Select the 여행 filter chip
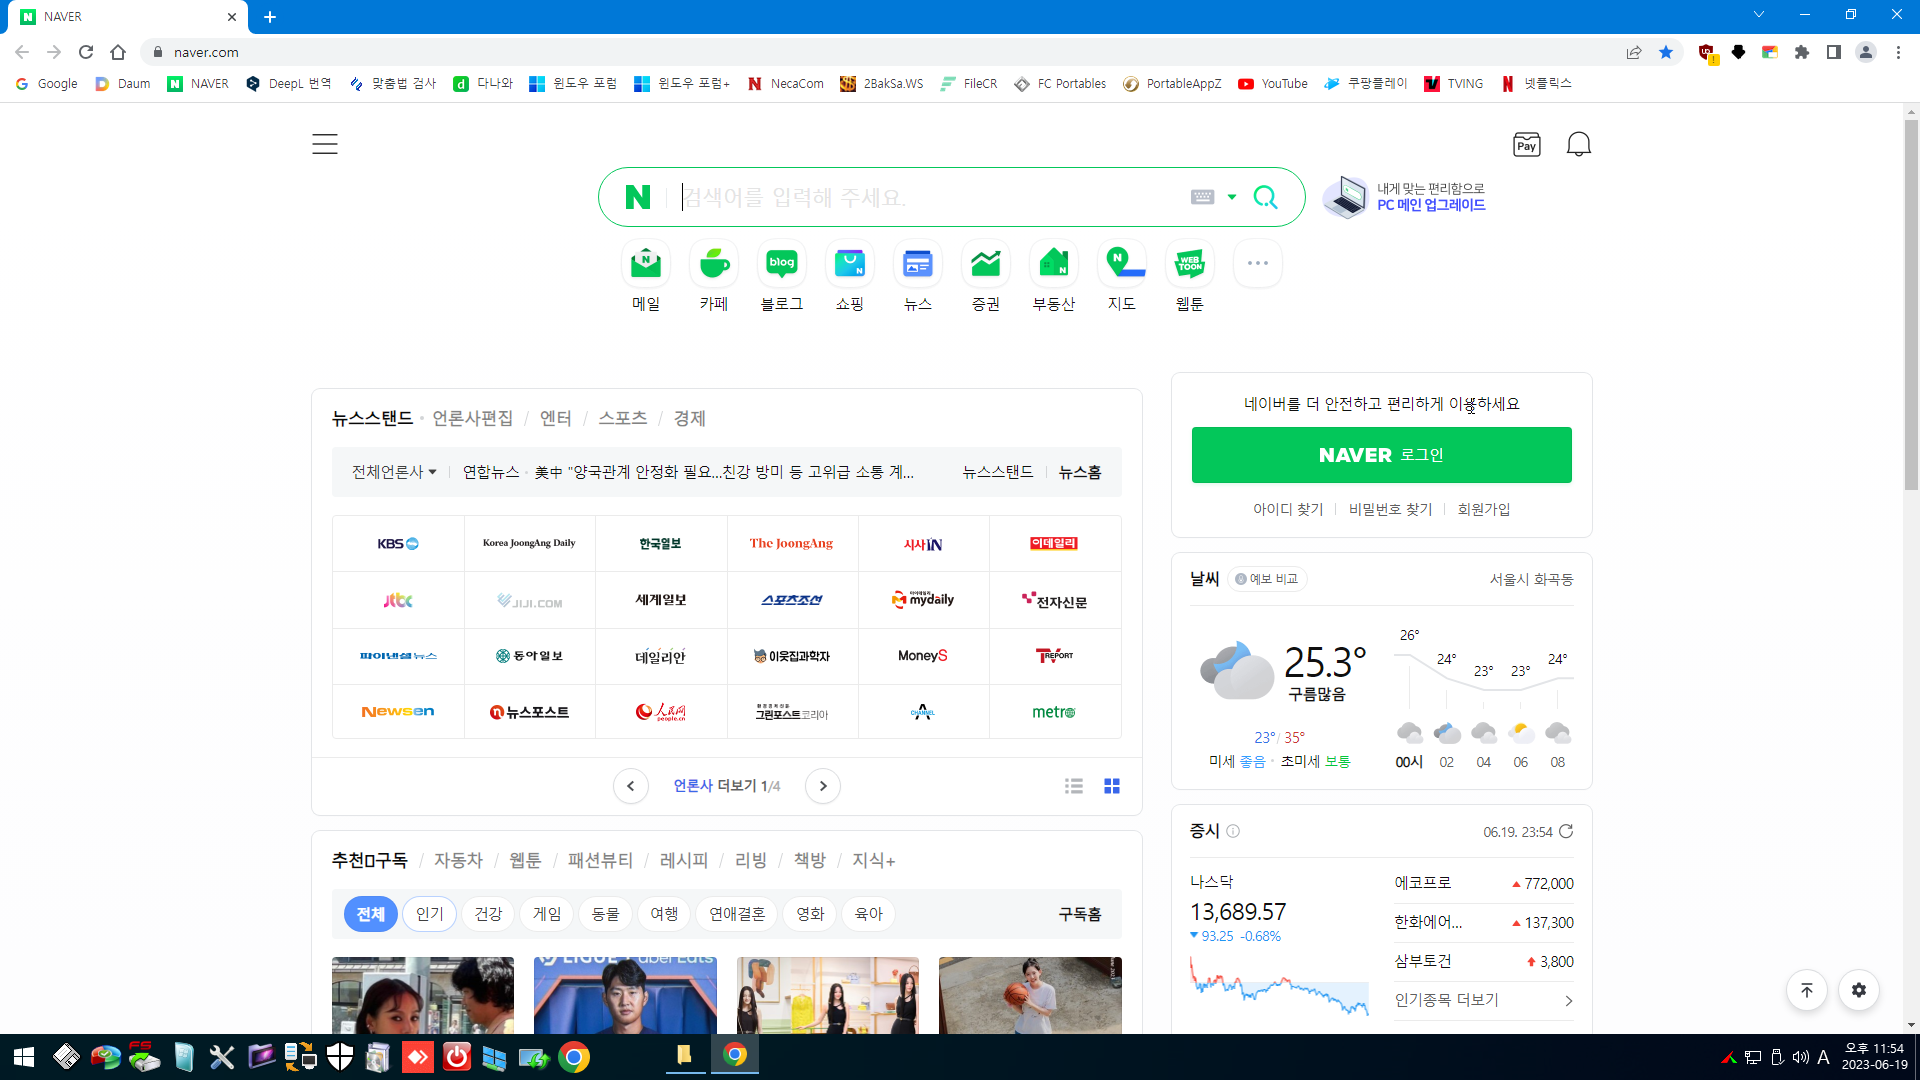1920x1080 pixels. click(664, 914)
